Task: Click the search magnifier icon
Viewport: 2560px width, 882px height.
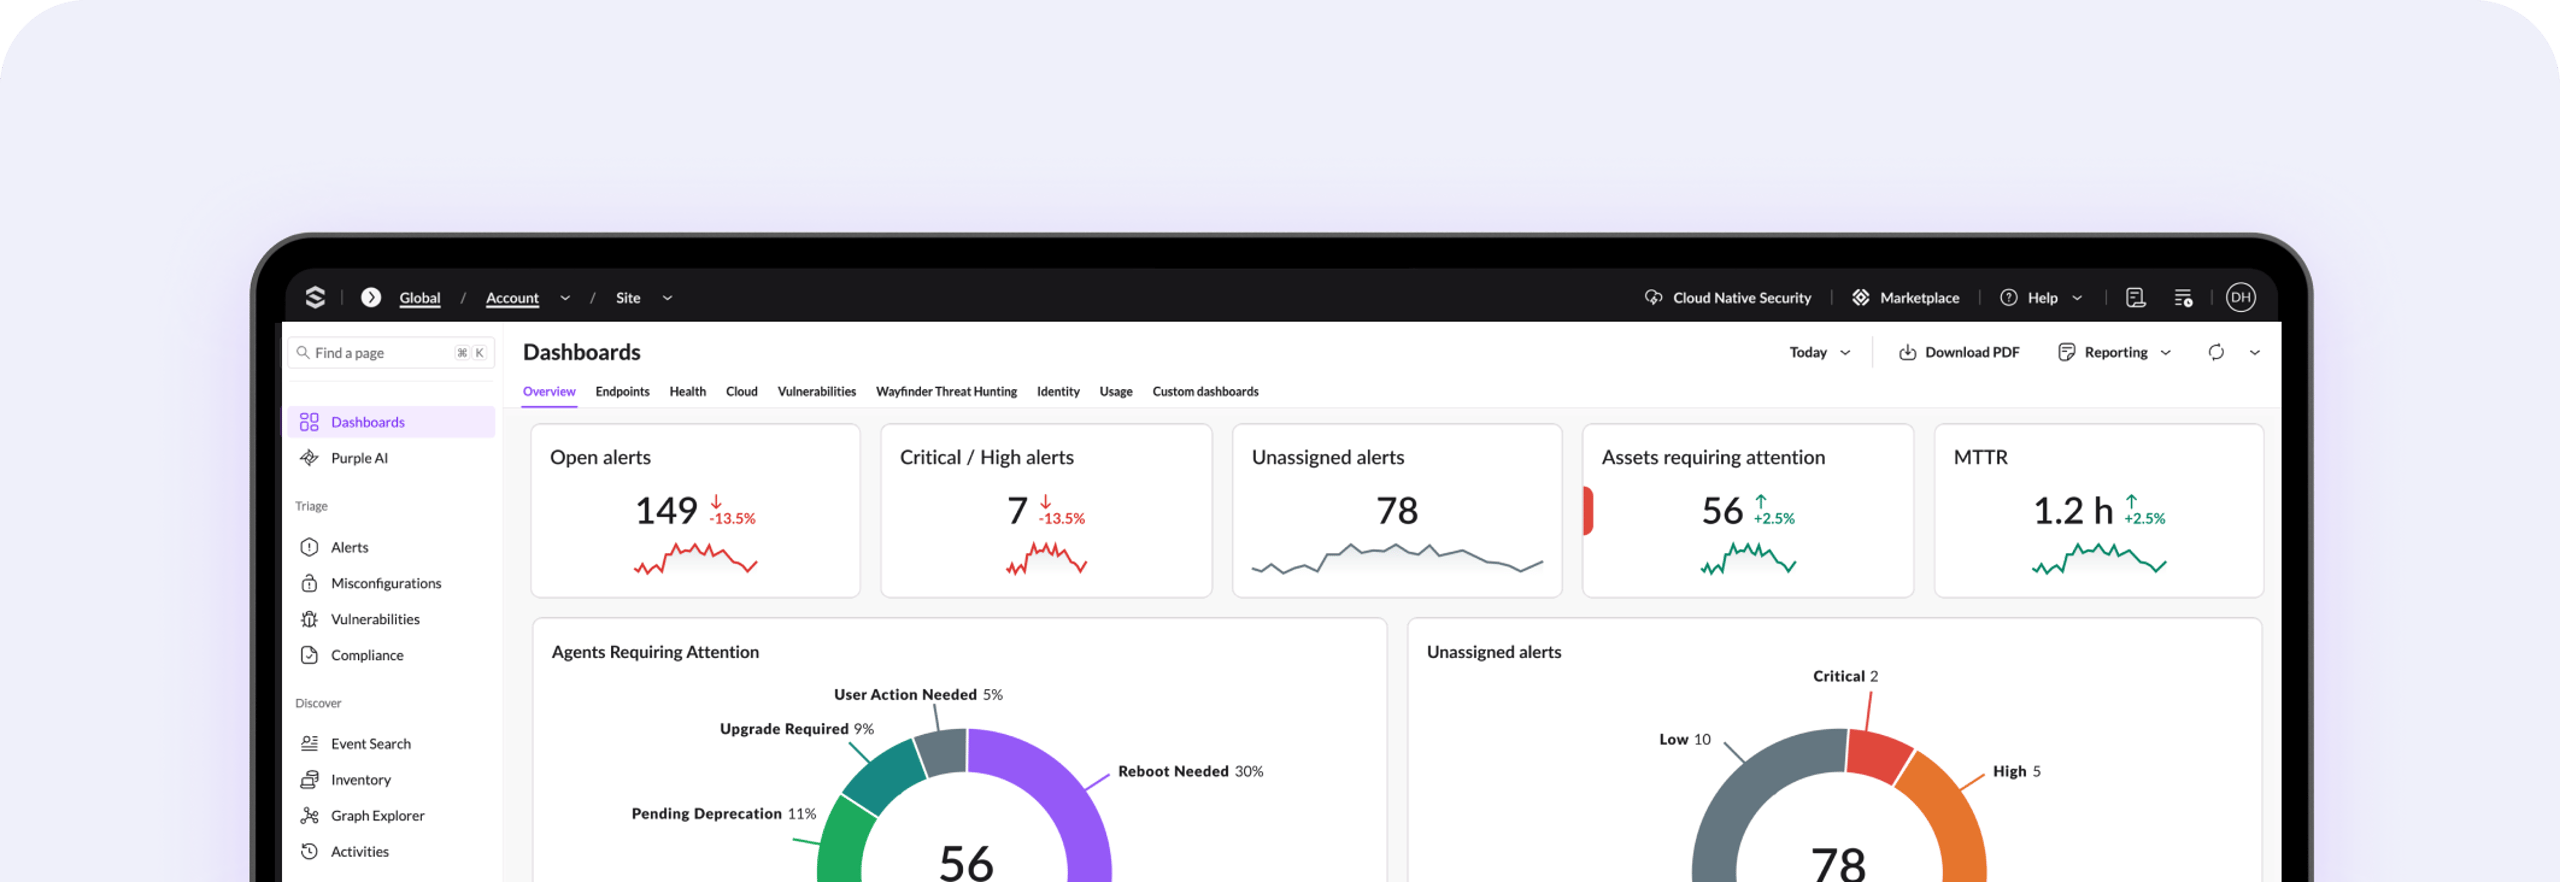Action: tap(303, 352)
